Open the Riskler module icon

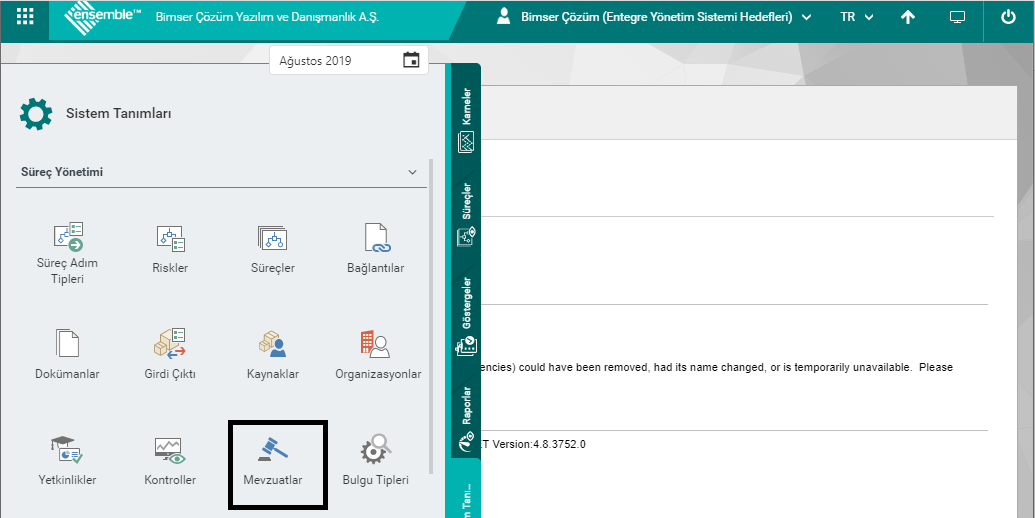(170, 238)
